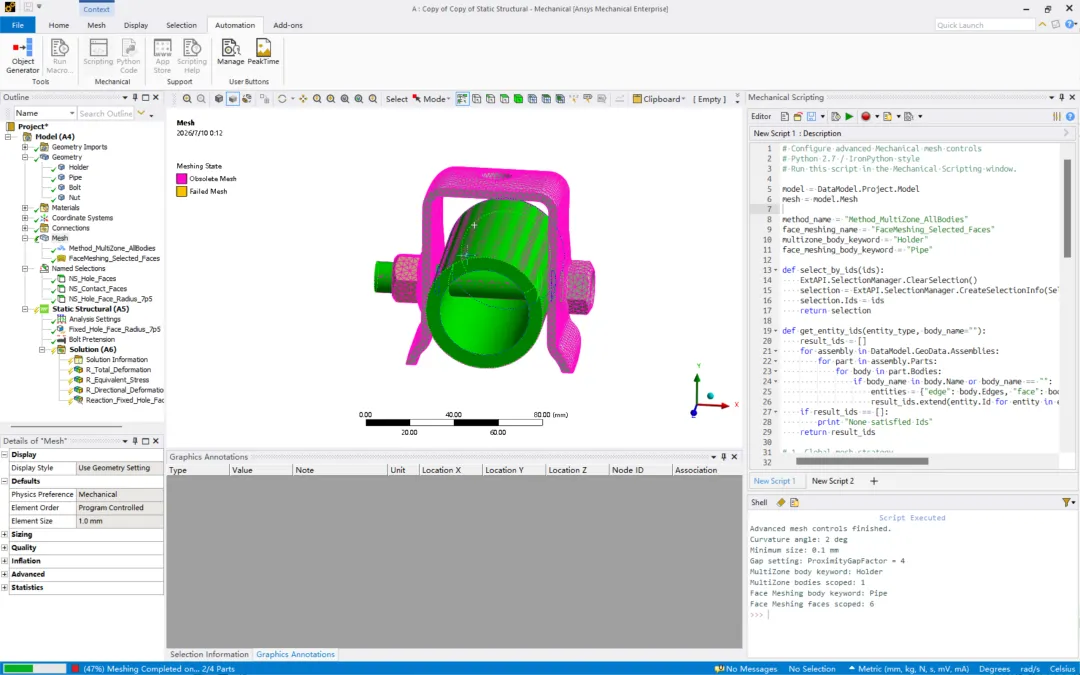
Task: Switch to the Mesh ribbon tab
Action: point(96,25)
